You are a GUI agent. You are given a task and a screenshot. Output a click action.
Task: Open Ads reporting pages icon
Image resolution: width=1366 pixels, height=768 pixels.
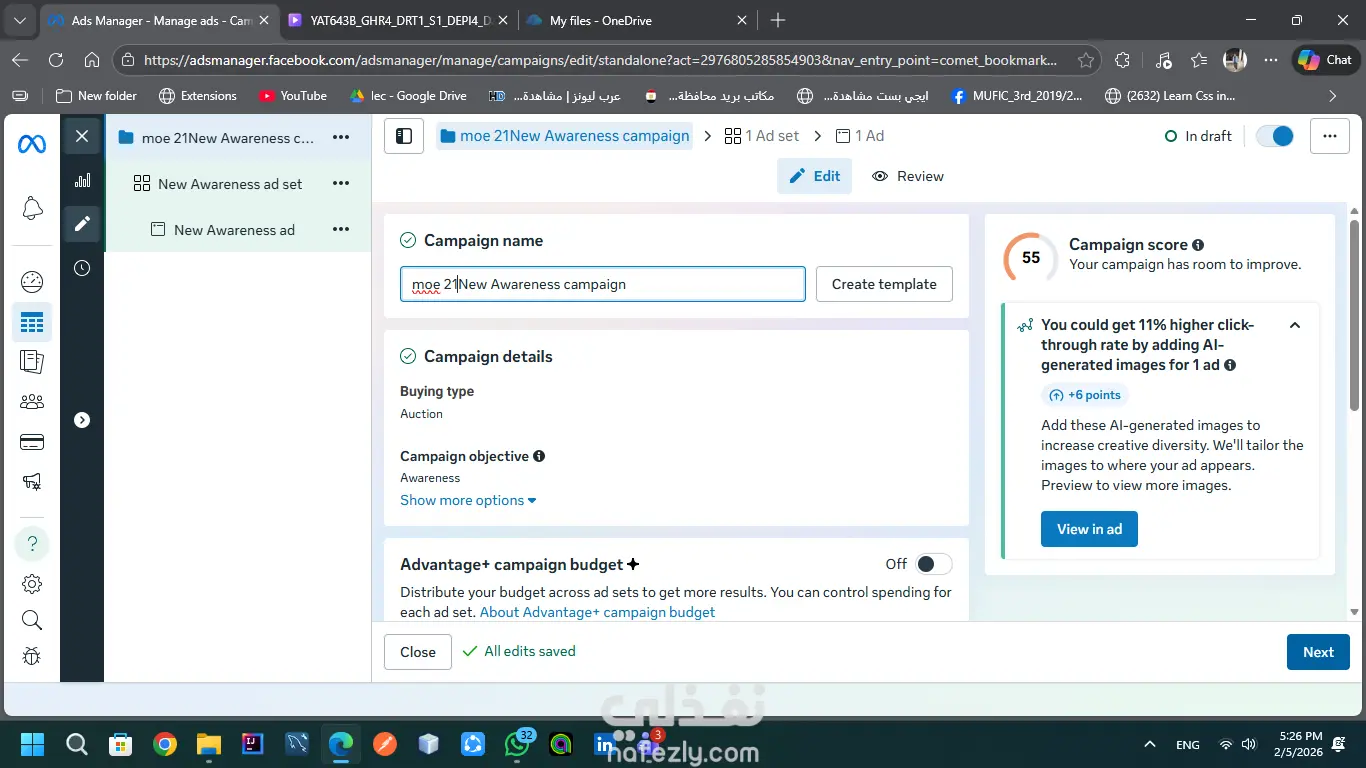pos(32,361)
